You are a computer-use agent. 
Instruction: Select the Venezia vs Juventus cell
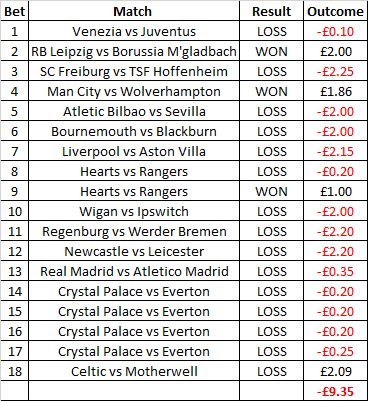coord(134,31)
